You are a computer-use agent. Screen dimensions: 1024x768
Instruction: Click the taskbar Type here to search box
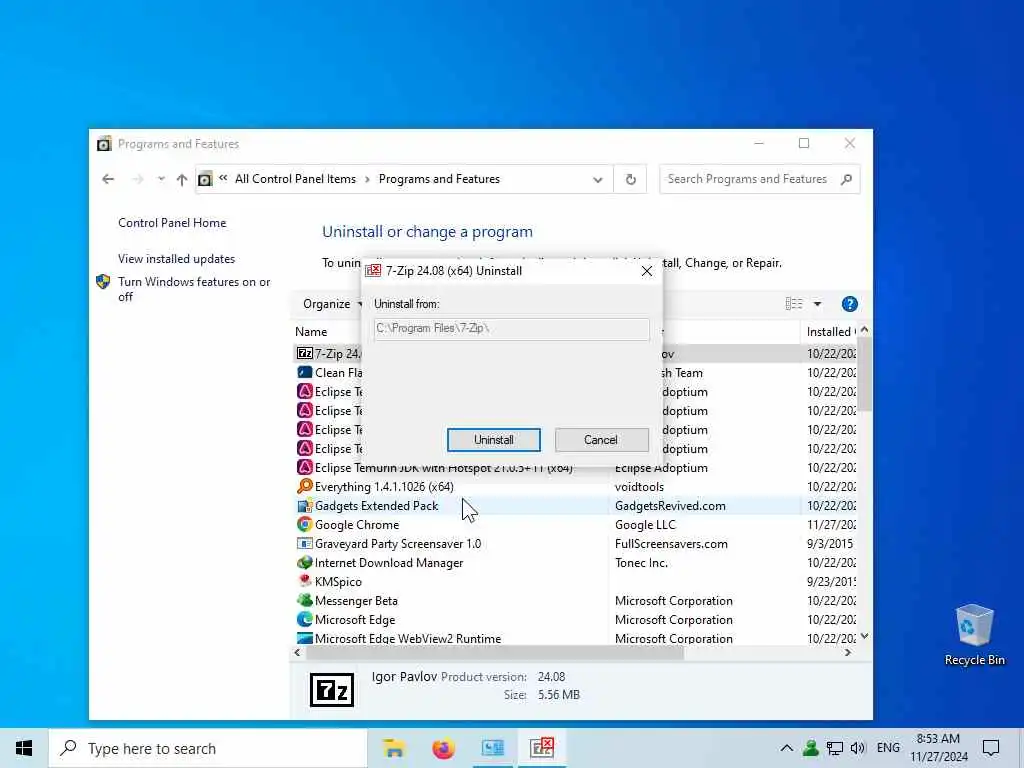coord(208,748)
